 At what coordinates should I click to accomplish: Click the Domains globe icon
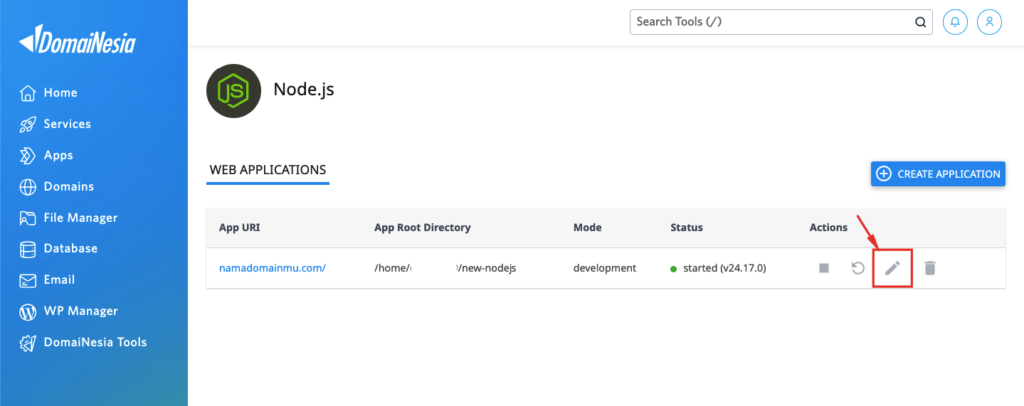point(27,187)
